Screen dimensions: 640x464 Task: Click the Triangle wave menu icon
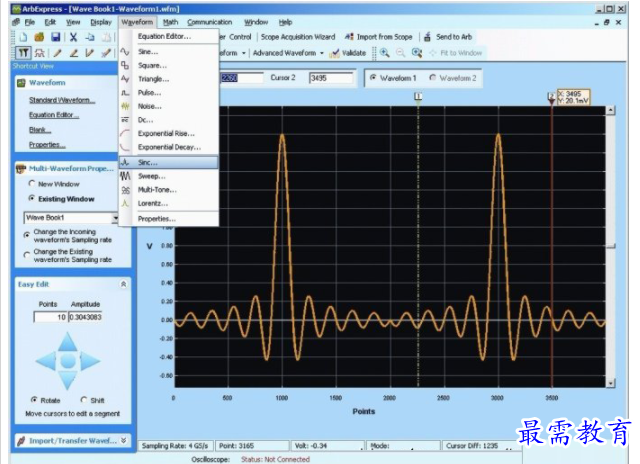tap(125, 79)
